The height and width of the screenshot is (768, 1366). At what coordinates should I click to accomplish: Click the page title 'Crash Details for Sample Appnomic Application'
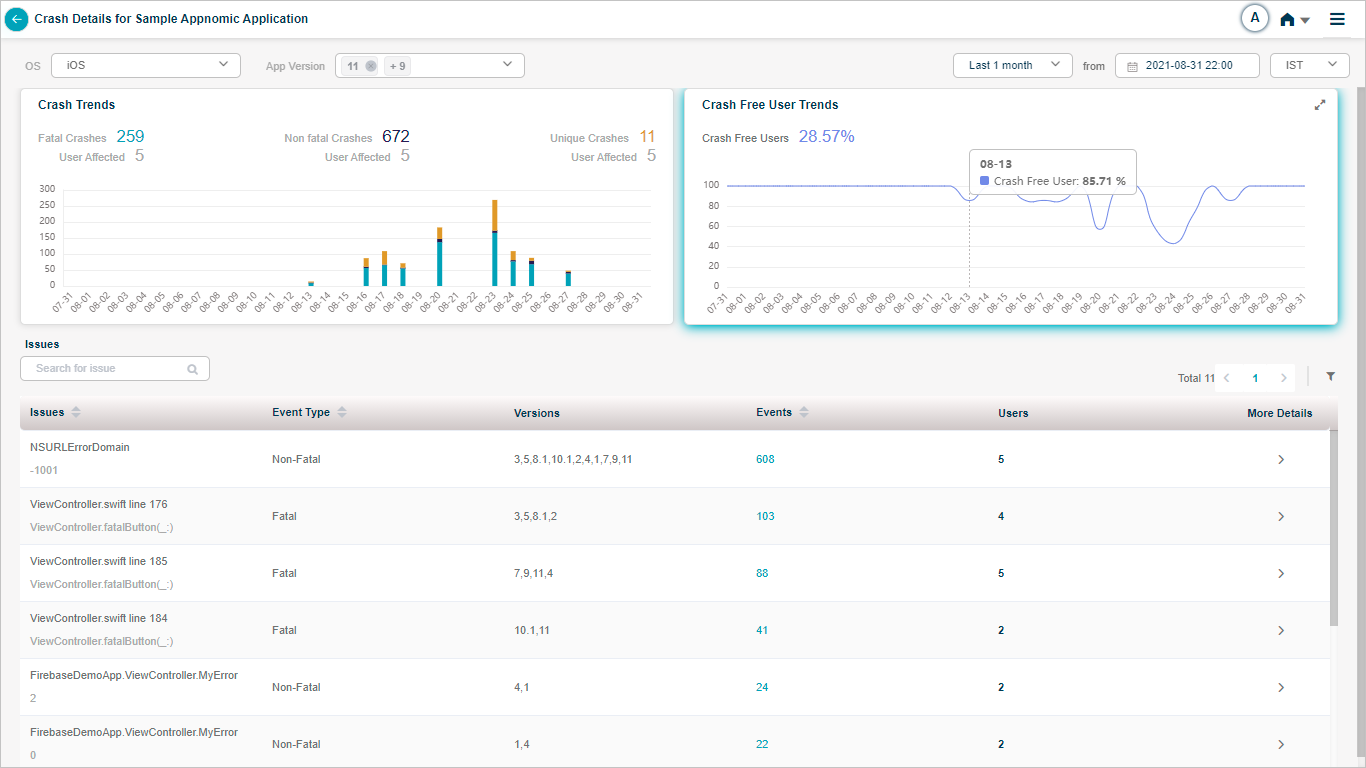coord(171,19)
